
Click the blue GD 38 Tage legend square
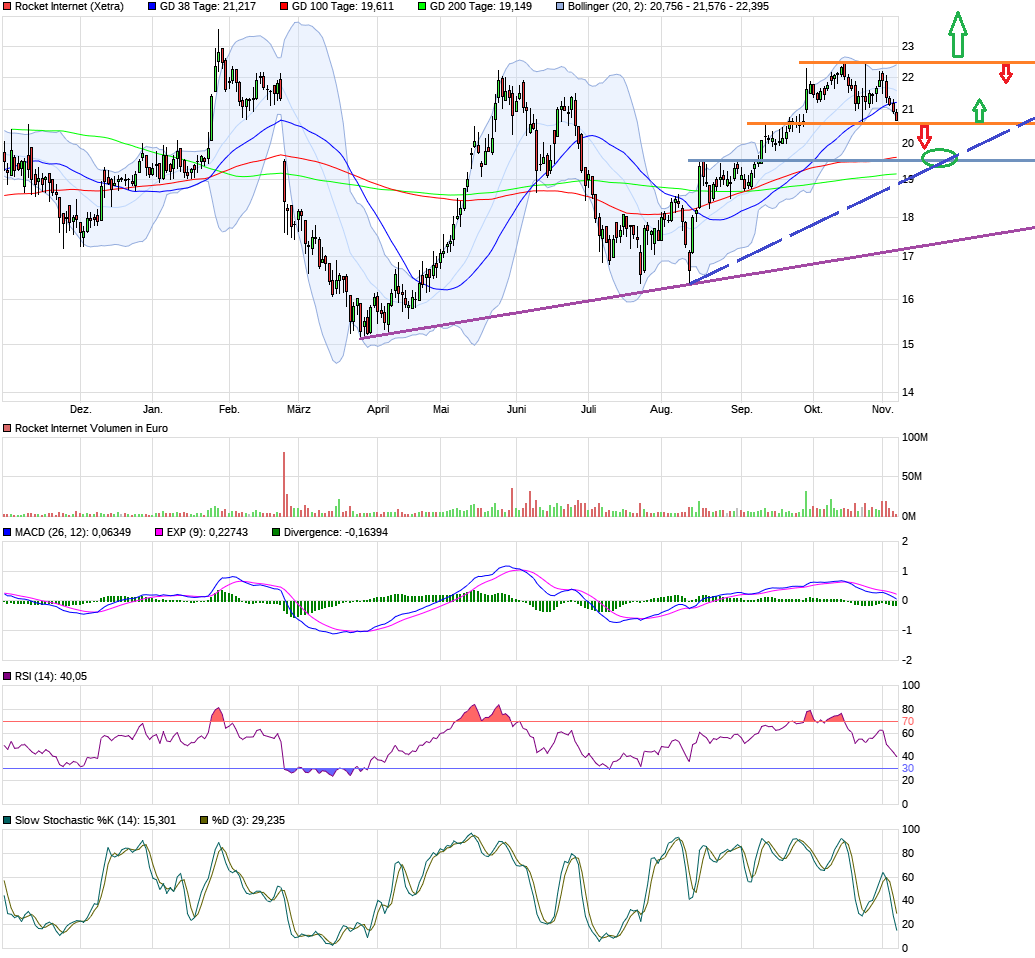150,7
